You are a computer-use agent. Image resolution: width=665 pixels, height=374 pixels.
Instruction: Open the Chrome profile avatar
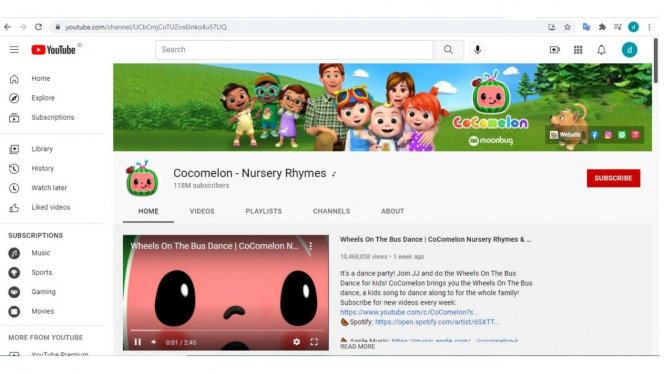pos(633,27)
